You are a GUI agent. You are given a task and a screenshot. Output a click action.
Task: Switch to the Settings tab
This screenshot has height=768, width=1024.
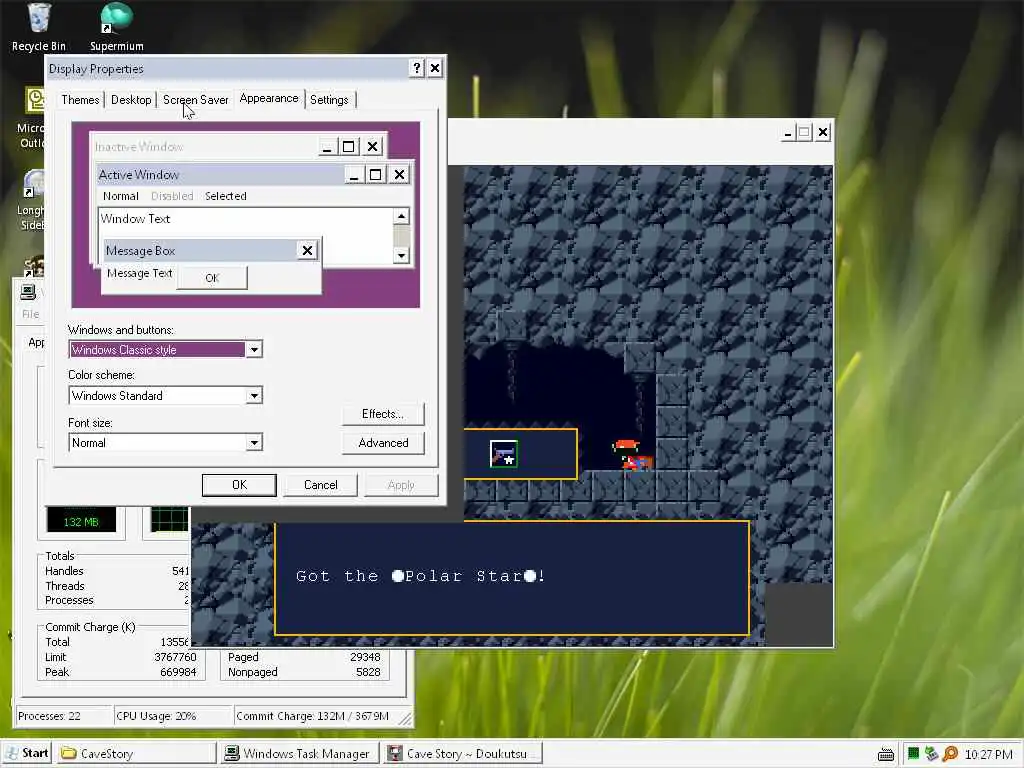pyautogui.click(x=329, y=100)
